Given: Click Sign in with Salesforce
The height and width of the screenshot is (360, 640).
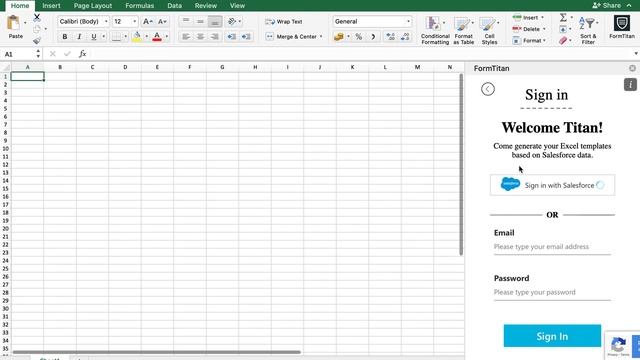Looking at the screenshot, I should point(552,185).
